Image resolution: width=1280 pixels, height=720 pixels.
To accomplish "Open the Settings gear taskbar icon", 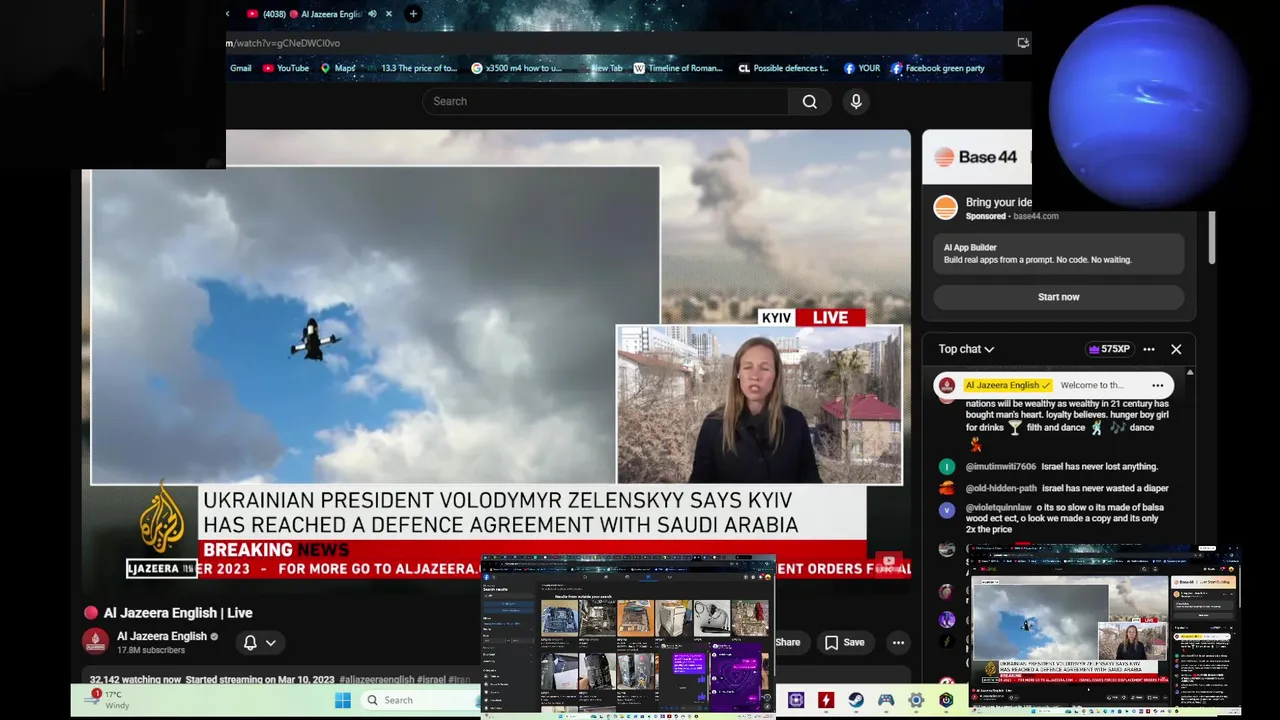I will (916, 700).
